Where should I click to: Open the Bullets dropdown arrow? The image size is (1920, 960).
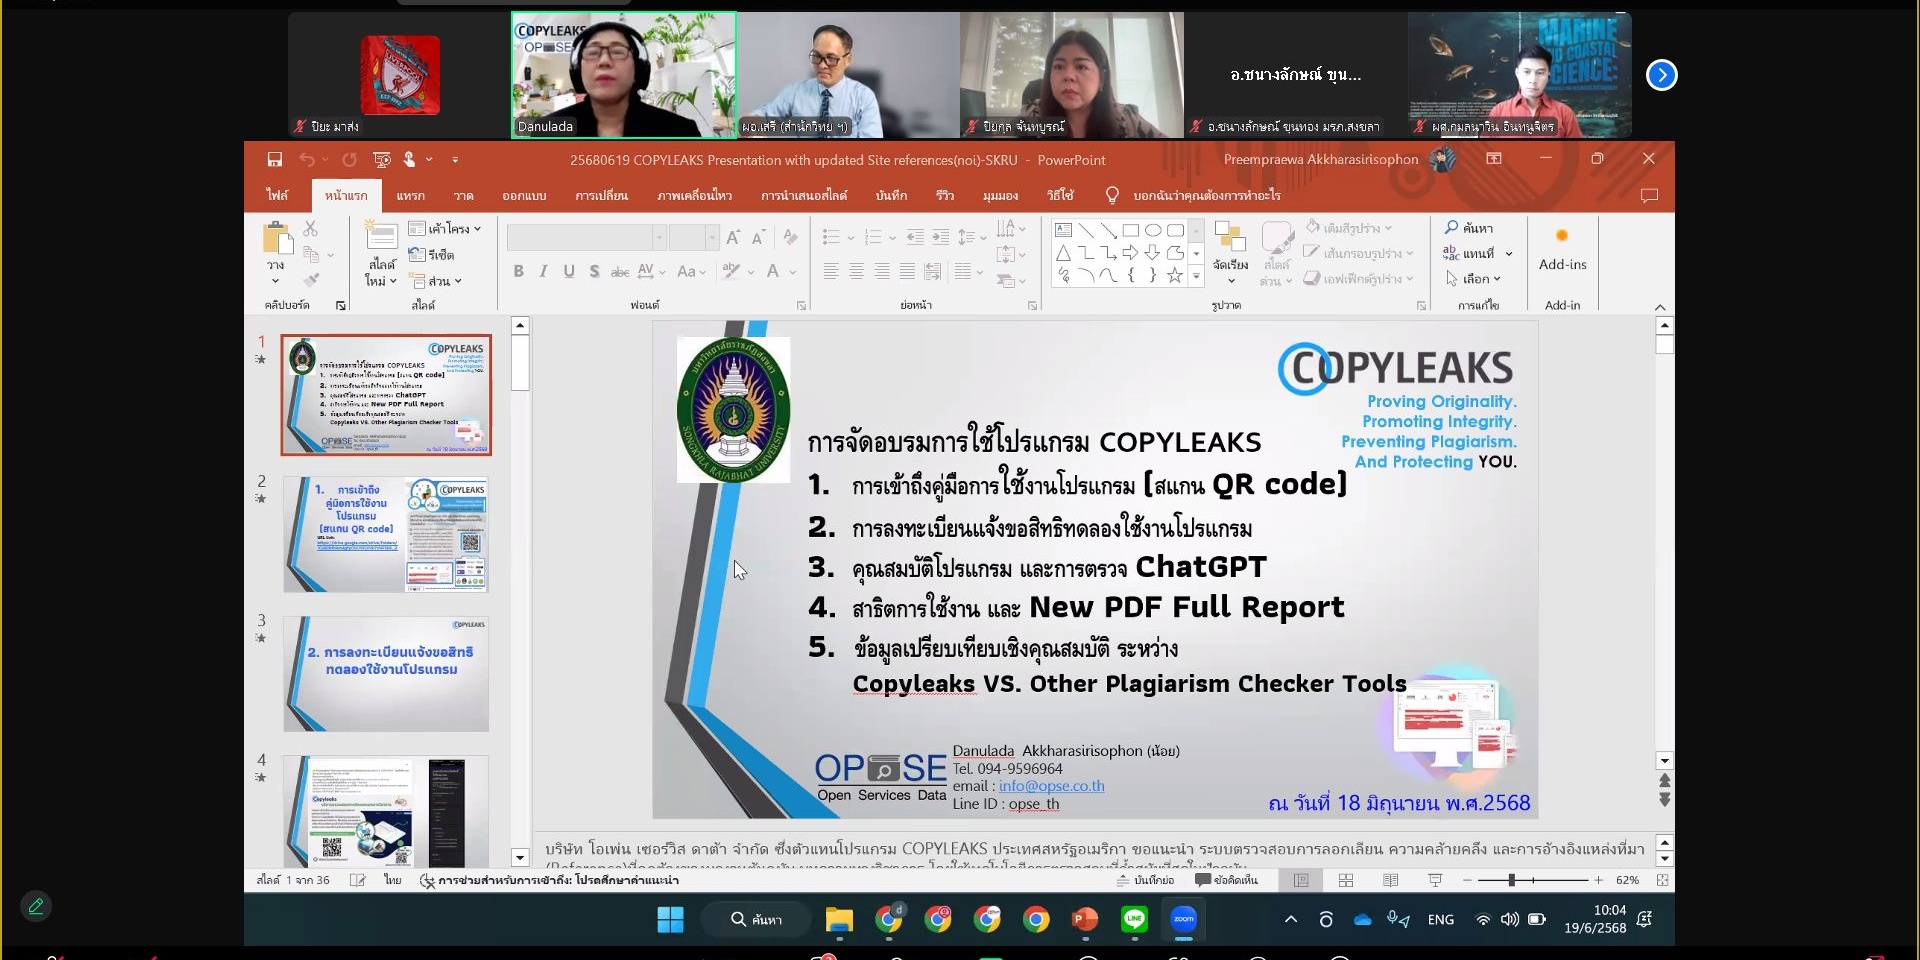pos(851,237)
